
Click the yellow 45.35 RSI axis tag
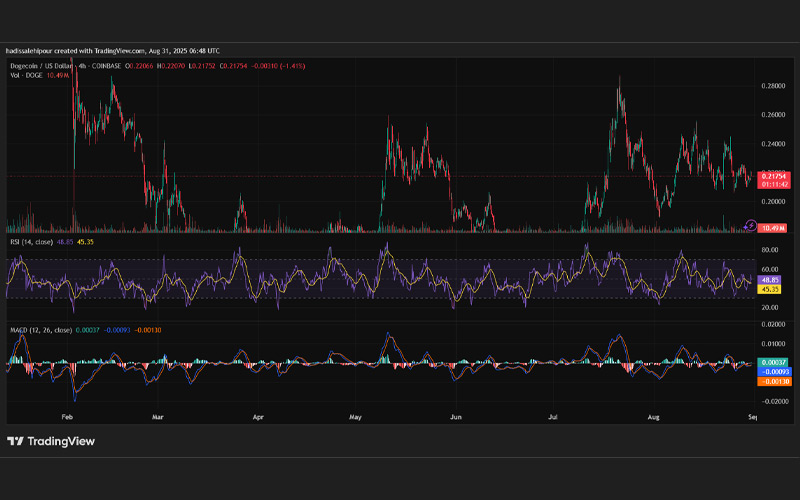pos(769,289)
